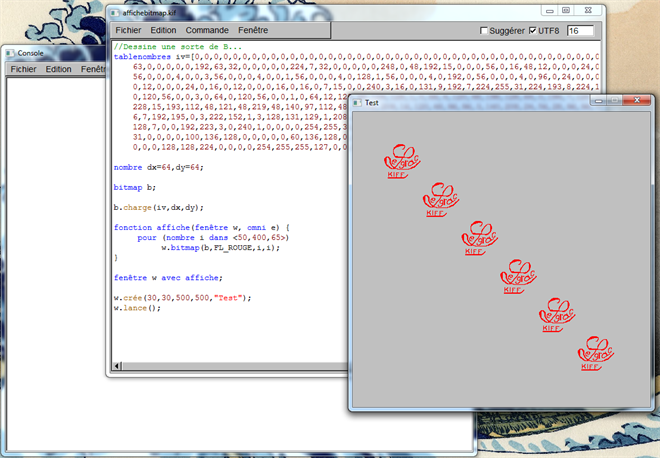Image resolution: width=660 pixels, height=458 pixels.
Task: Maximize the Test window
Action: point(615,101)
